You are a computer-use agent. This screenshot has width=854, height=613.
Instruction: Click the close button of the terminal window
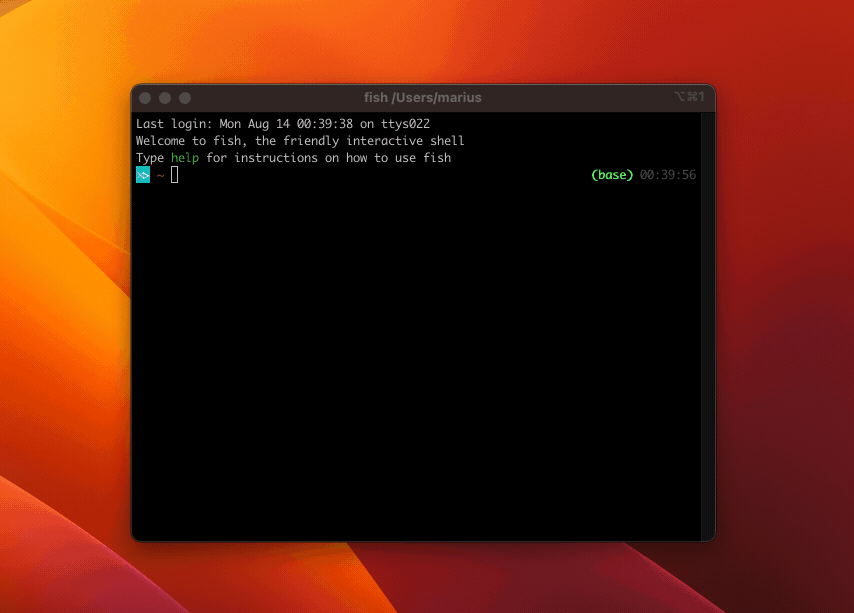point(145,98)
